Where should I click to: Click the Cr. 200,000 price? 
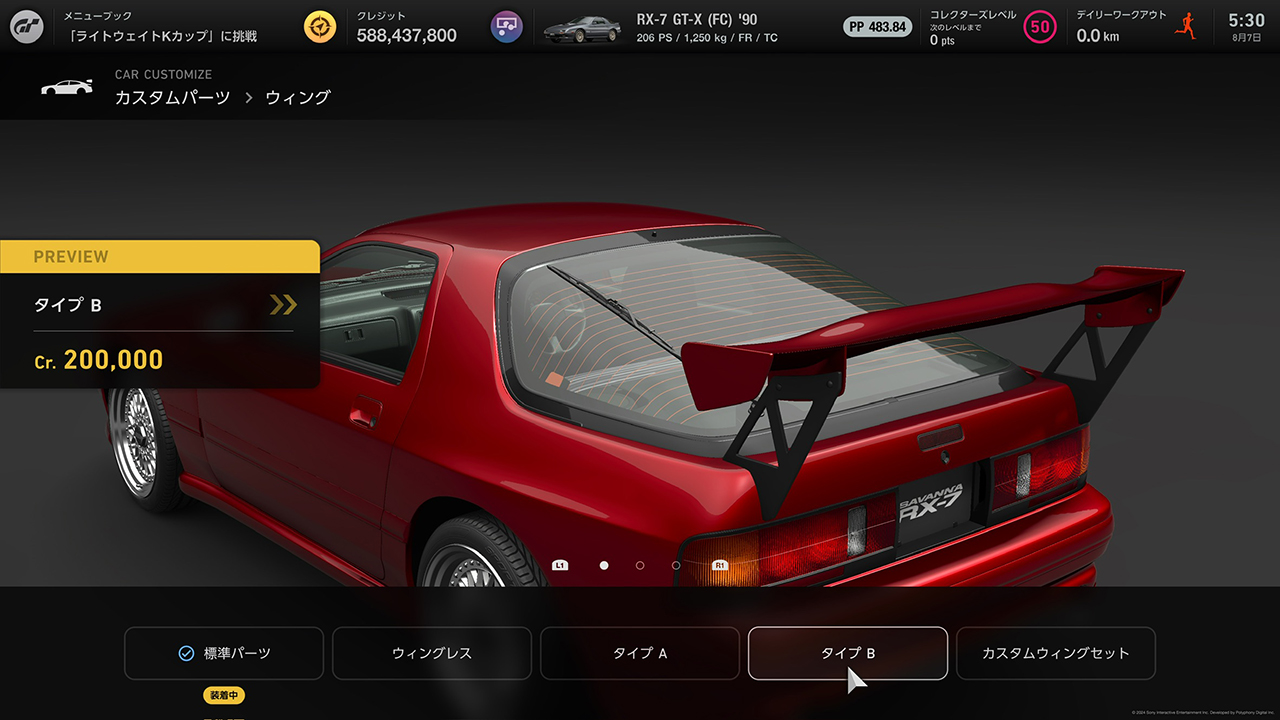(98, 360)
